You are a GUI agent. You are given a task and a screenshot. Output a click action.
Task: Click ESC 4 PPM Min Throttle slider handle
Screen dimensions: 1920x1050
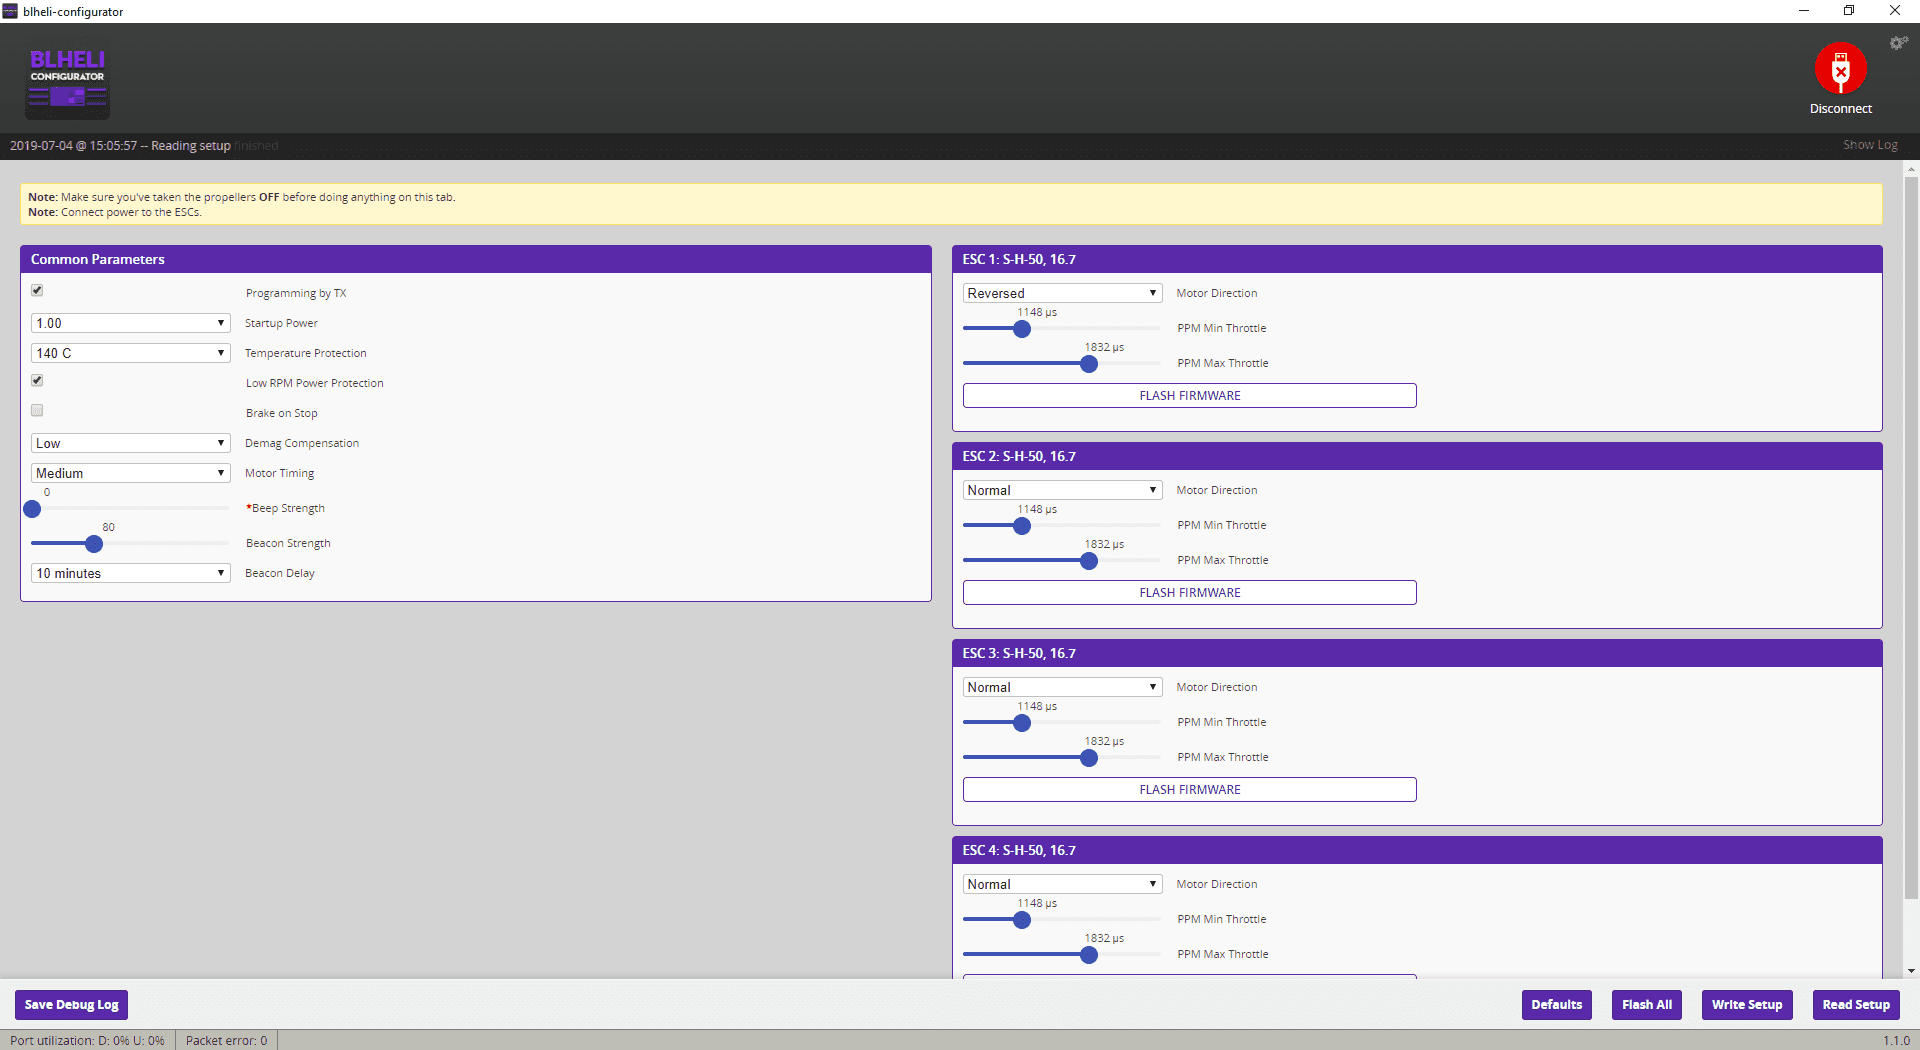tap(1022, 920)
